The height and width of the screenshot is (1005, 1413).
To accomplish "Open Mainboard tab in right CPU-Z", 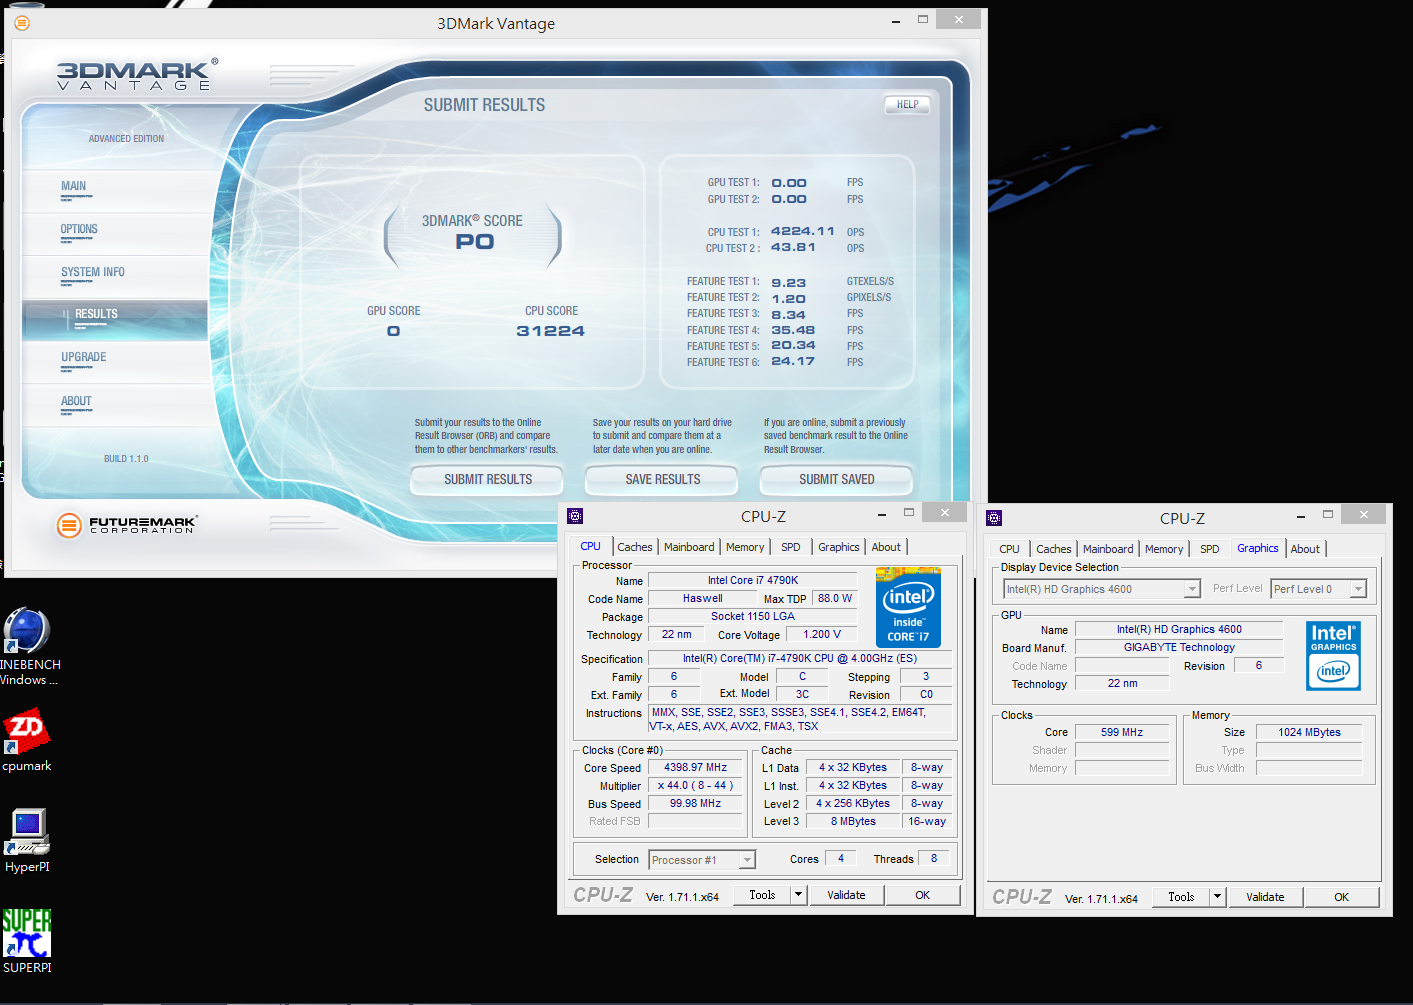I will pyautogui.click(x=1108, y=549).
